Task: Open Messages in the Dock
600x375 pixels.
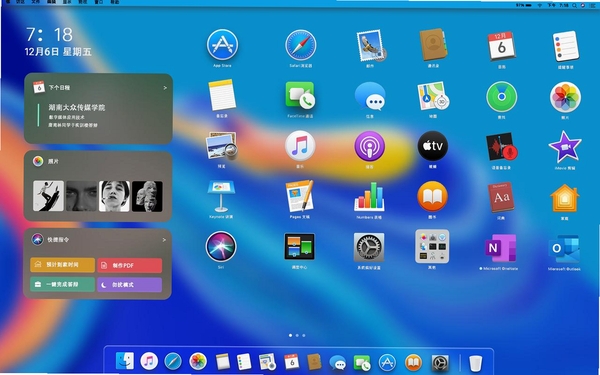Action: [338, 362]
